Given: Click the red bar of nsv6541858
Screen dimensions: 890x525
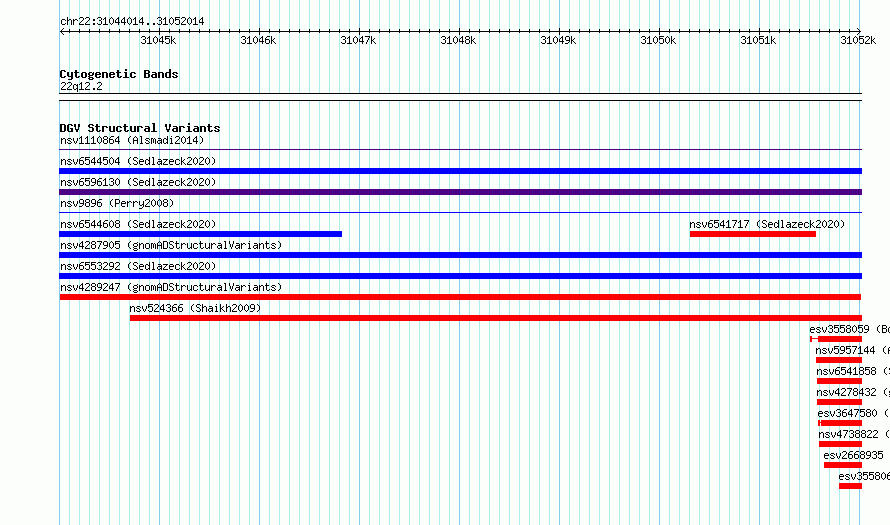Looking at the screenshot, I should tap(839, 381).
